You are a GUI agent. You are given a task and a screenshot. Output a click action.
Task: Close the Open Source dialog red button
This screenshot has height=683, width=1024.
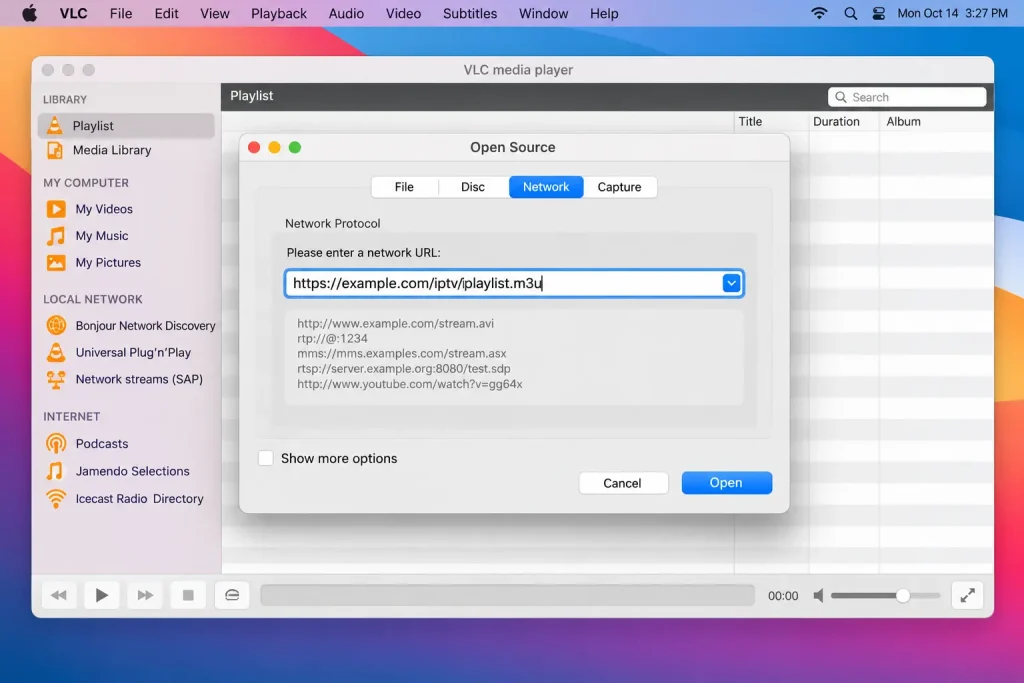click(x=254, y=148)
